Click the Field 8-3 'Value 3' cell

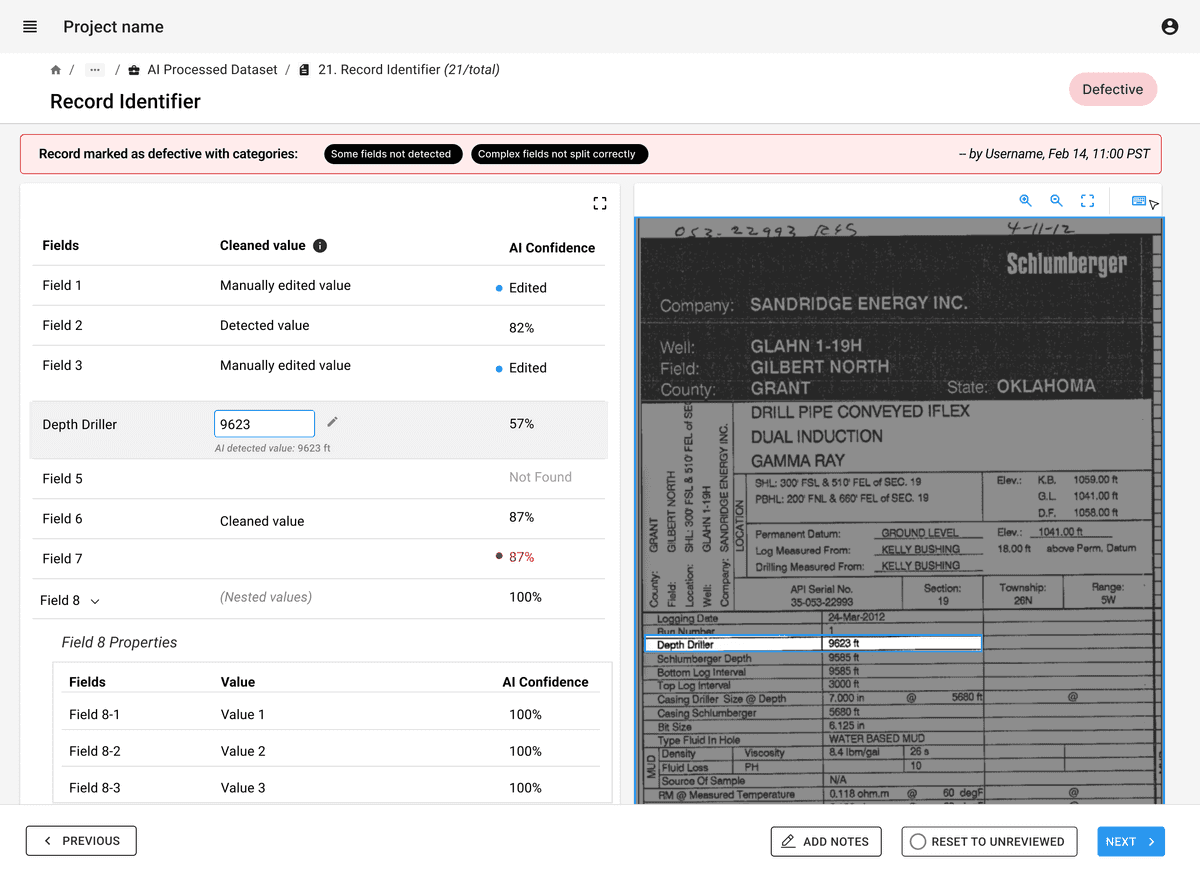(243, 788)
